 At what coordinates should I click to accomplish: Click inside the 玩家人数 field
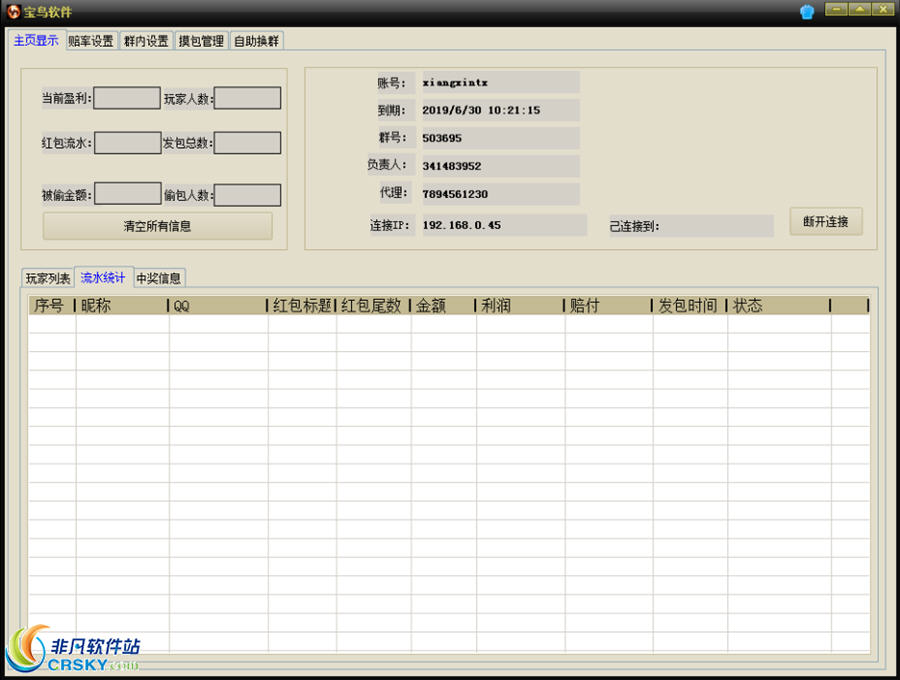247,98
